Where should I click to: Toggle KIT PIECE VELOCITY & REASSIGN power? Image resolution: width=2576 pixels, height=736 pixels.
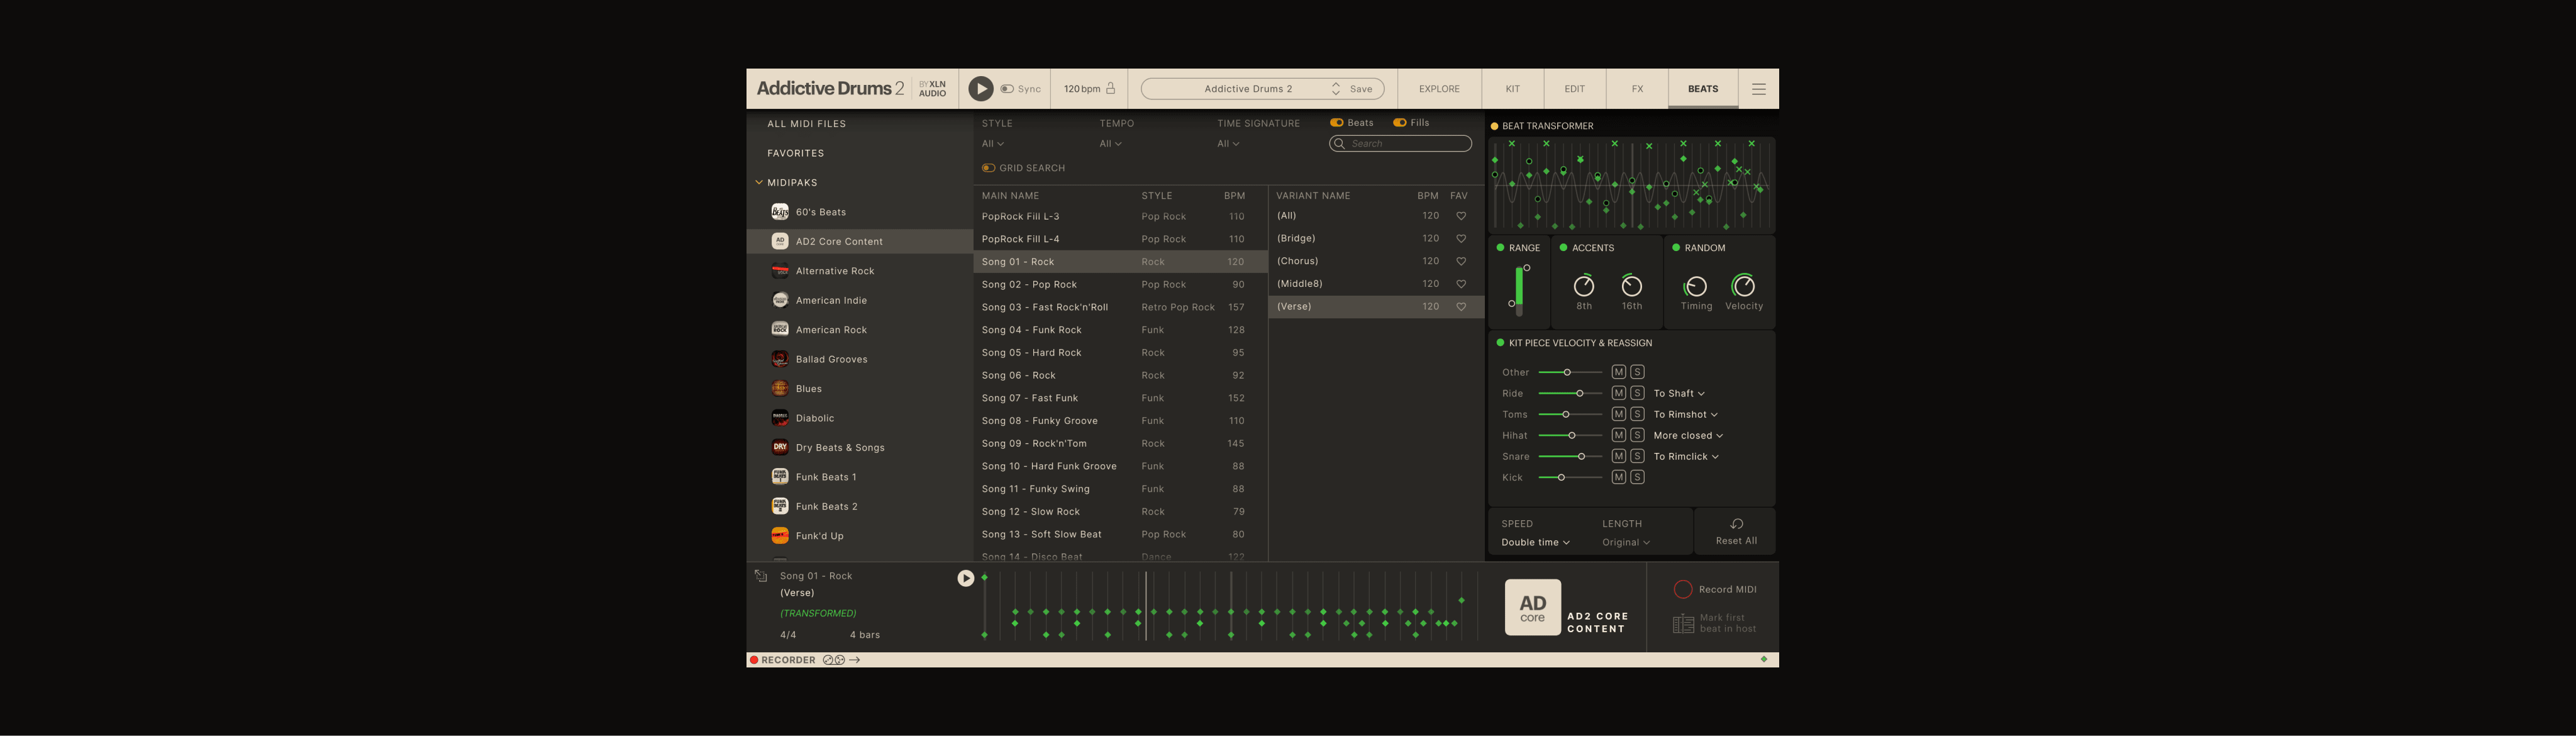pyautogui.click(x=1500, y=343)
